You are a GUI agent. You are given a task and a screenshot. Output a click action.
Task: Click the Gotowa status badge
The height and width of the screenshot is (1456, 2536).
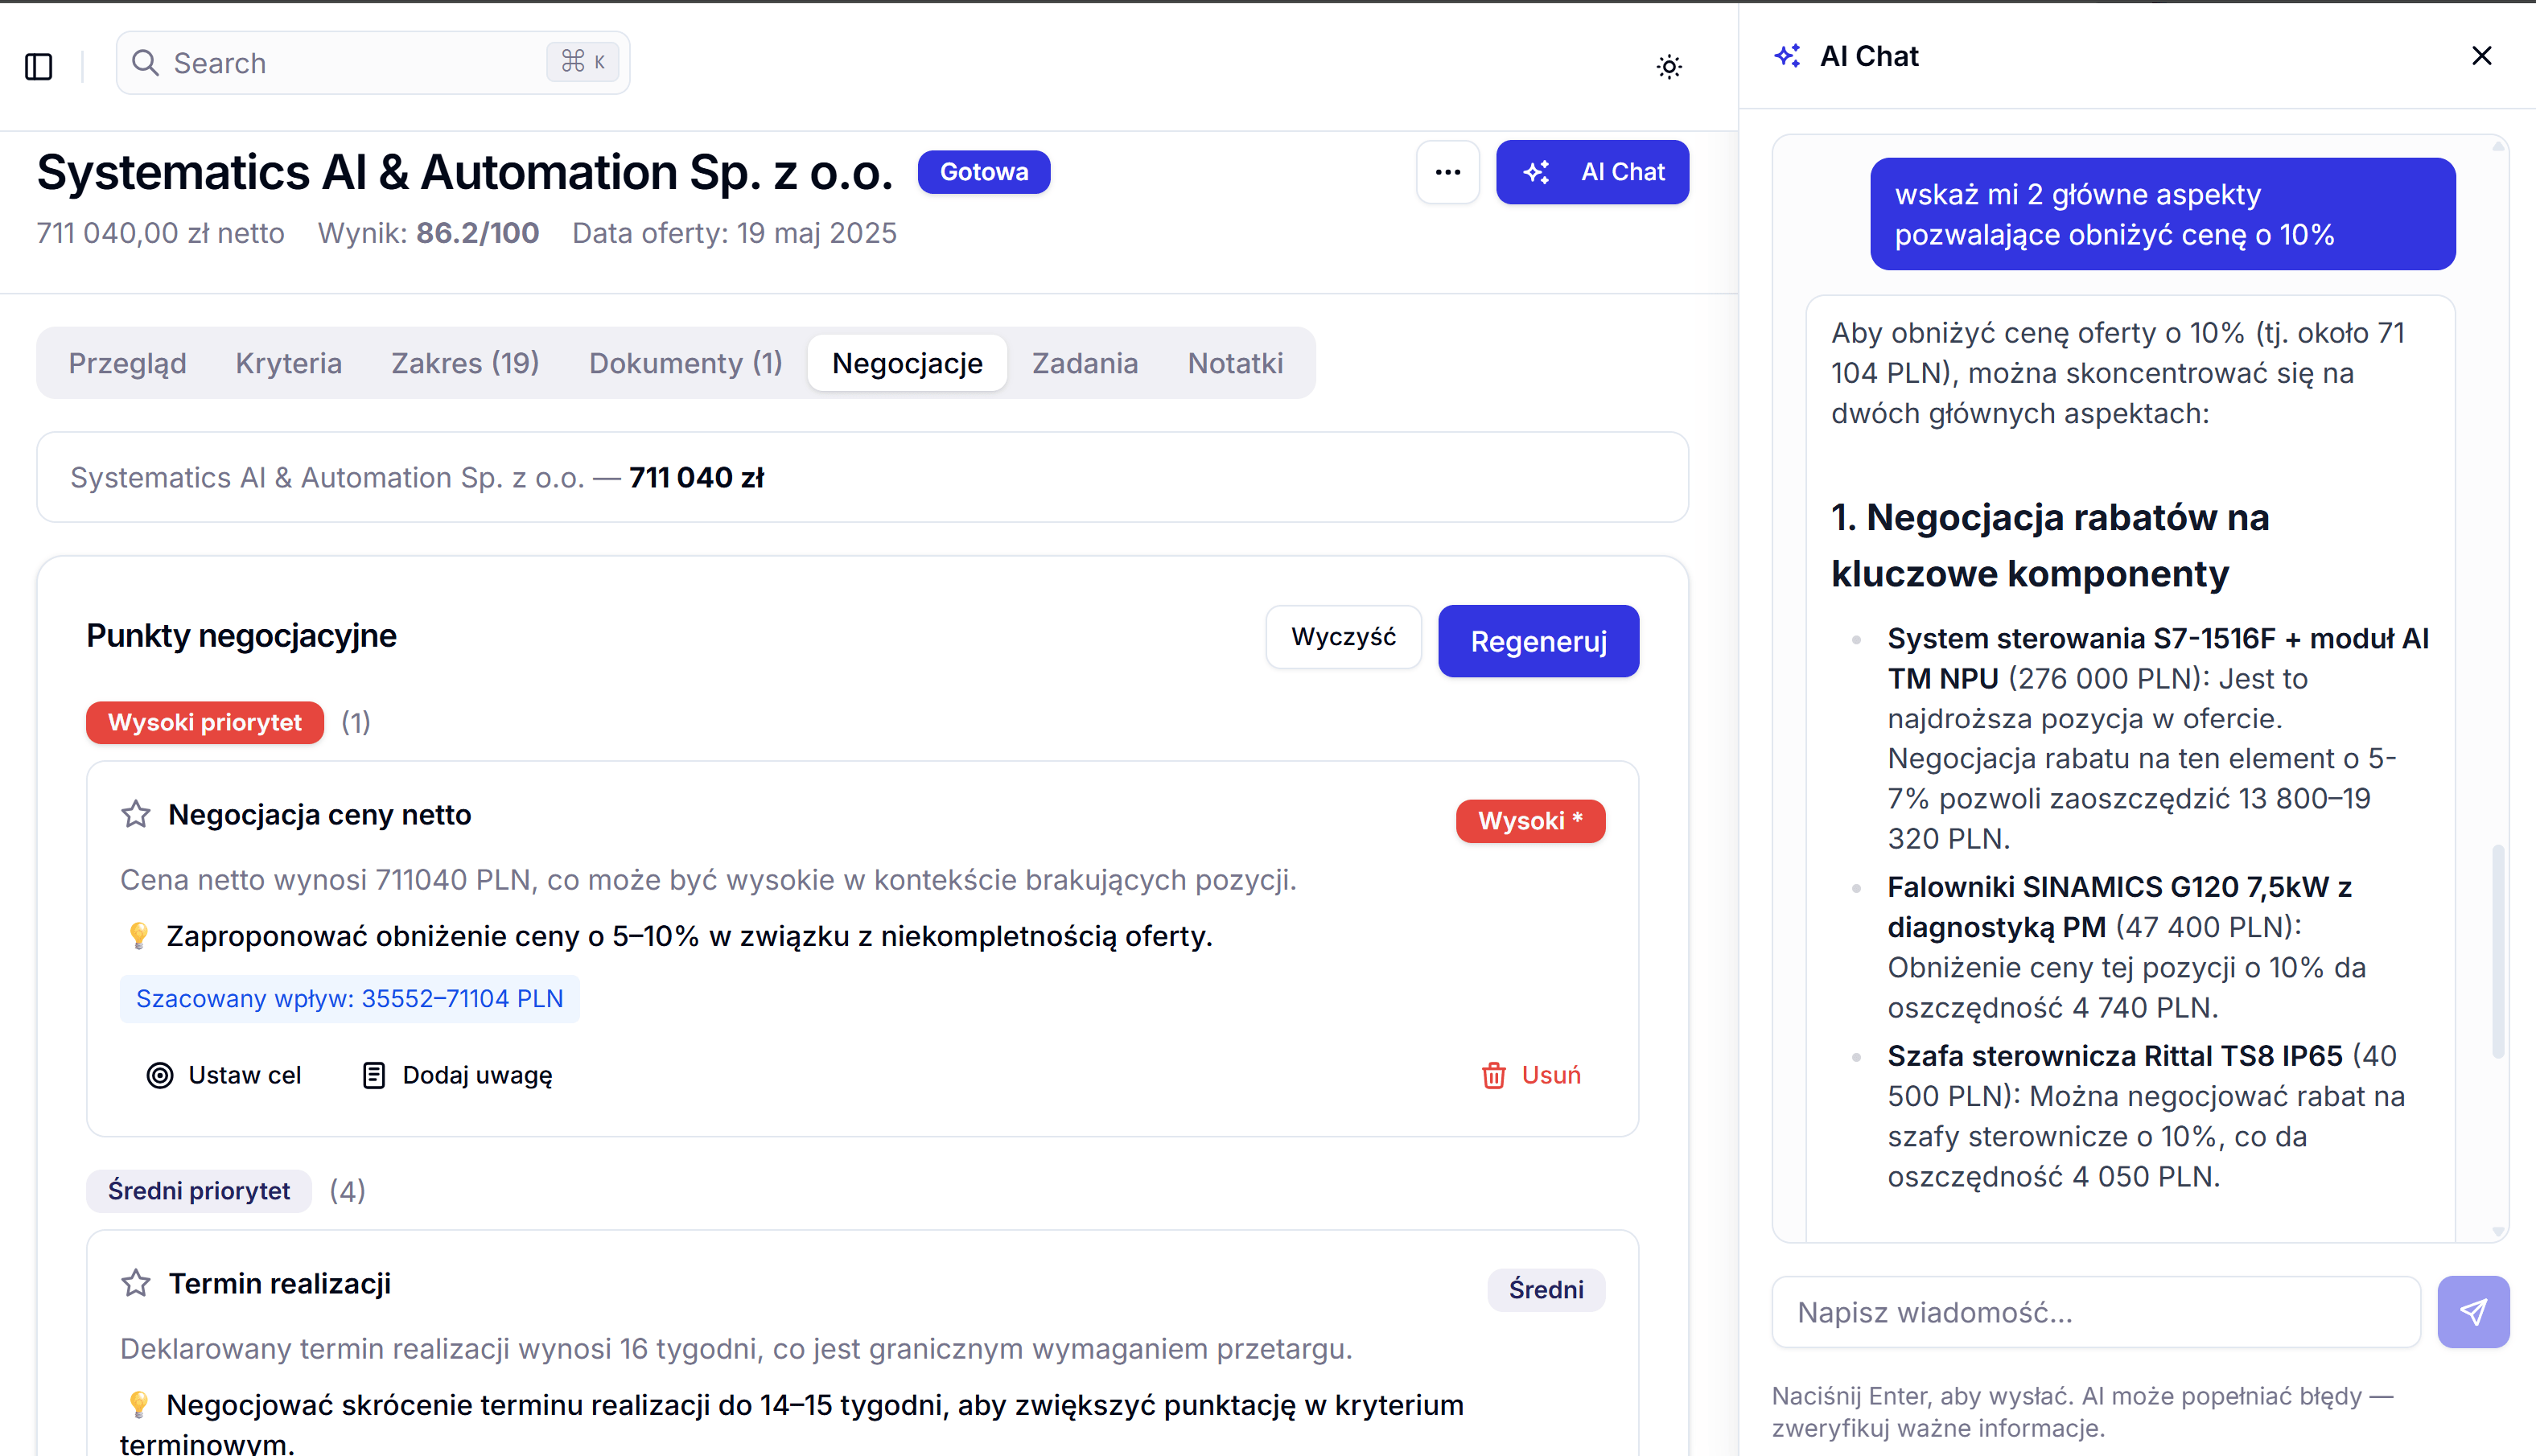coord(984,172)
